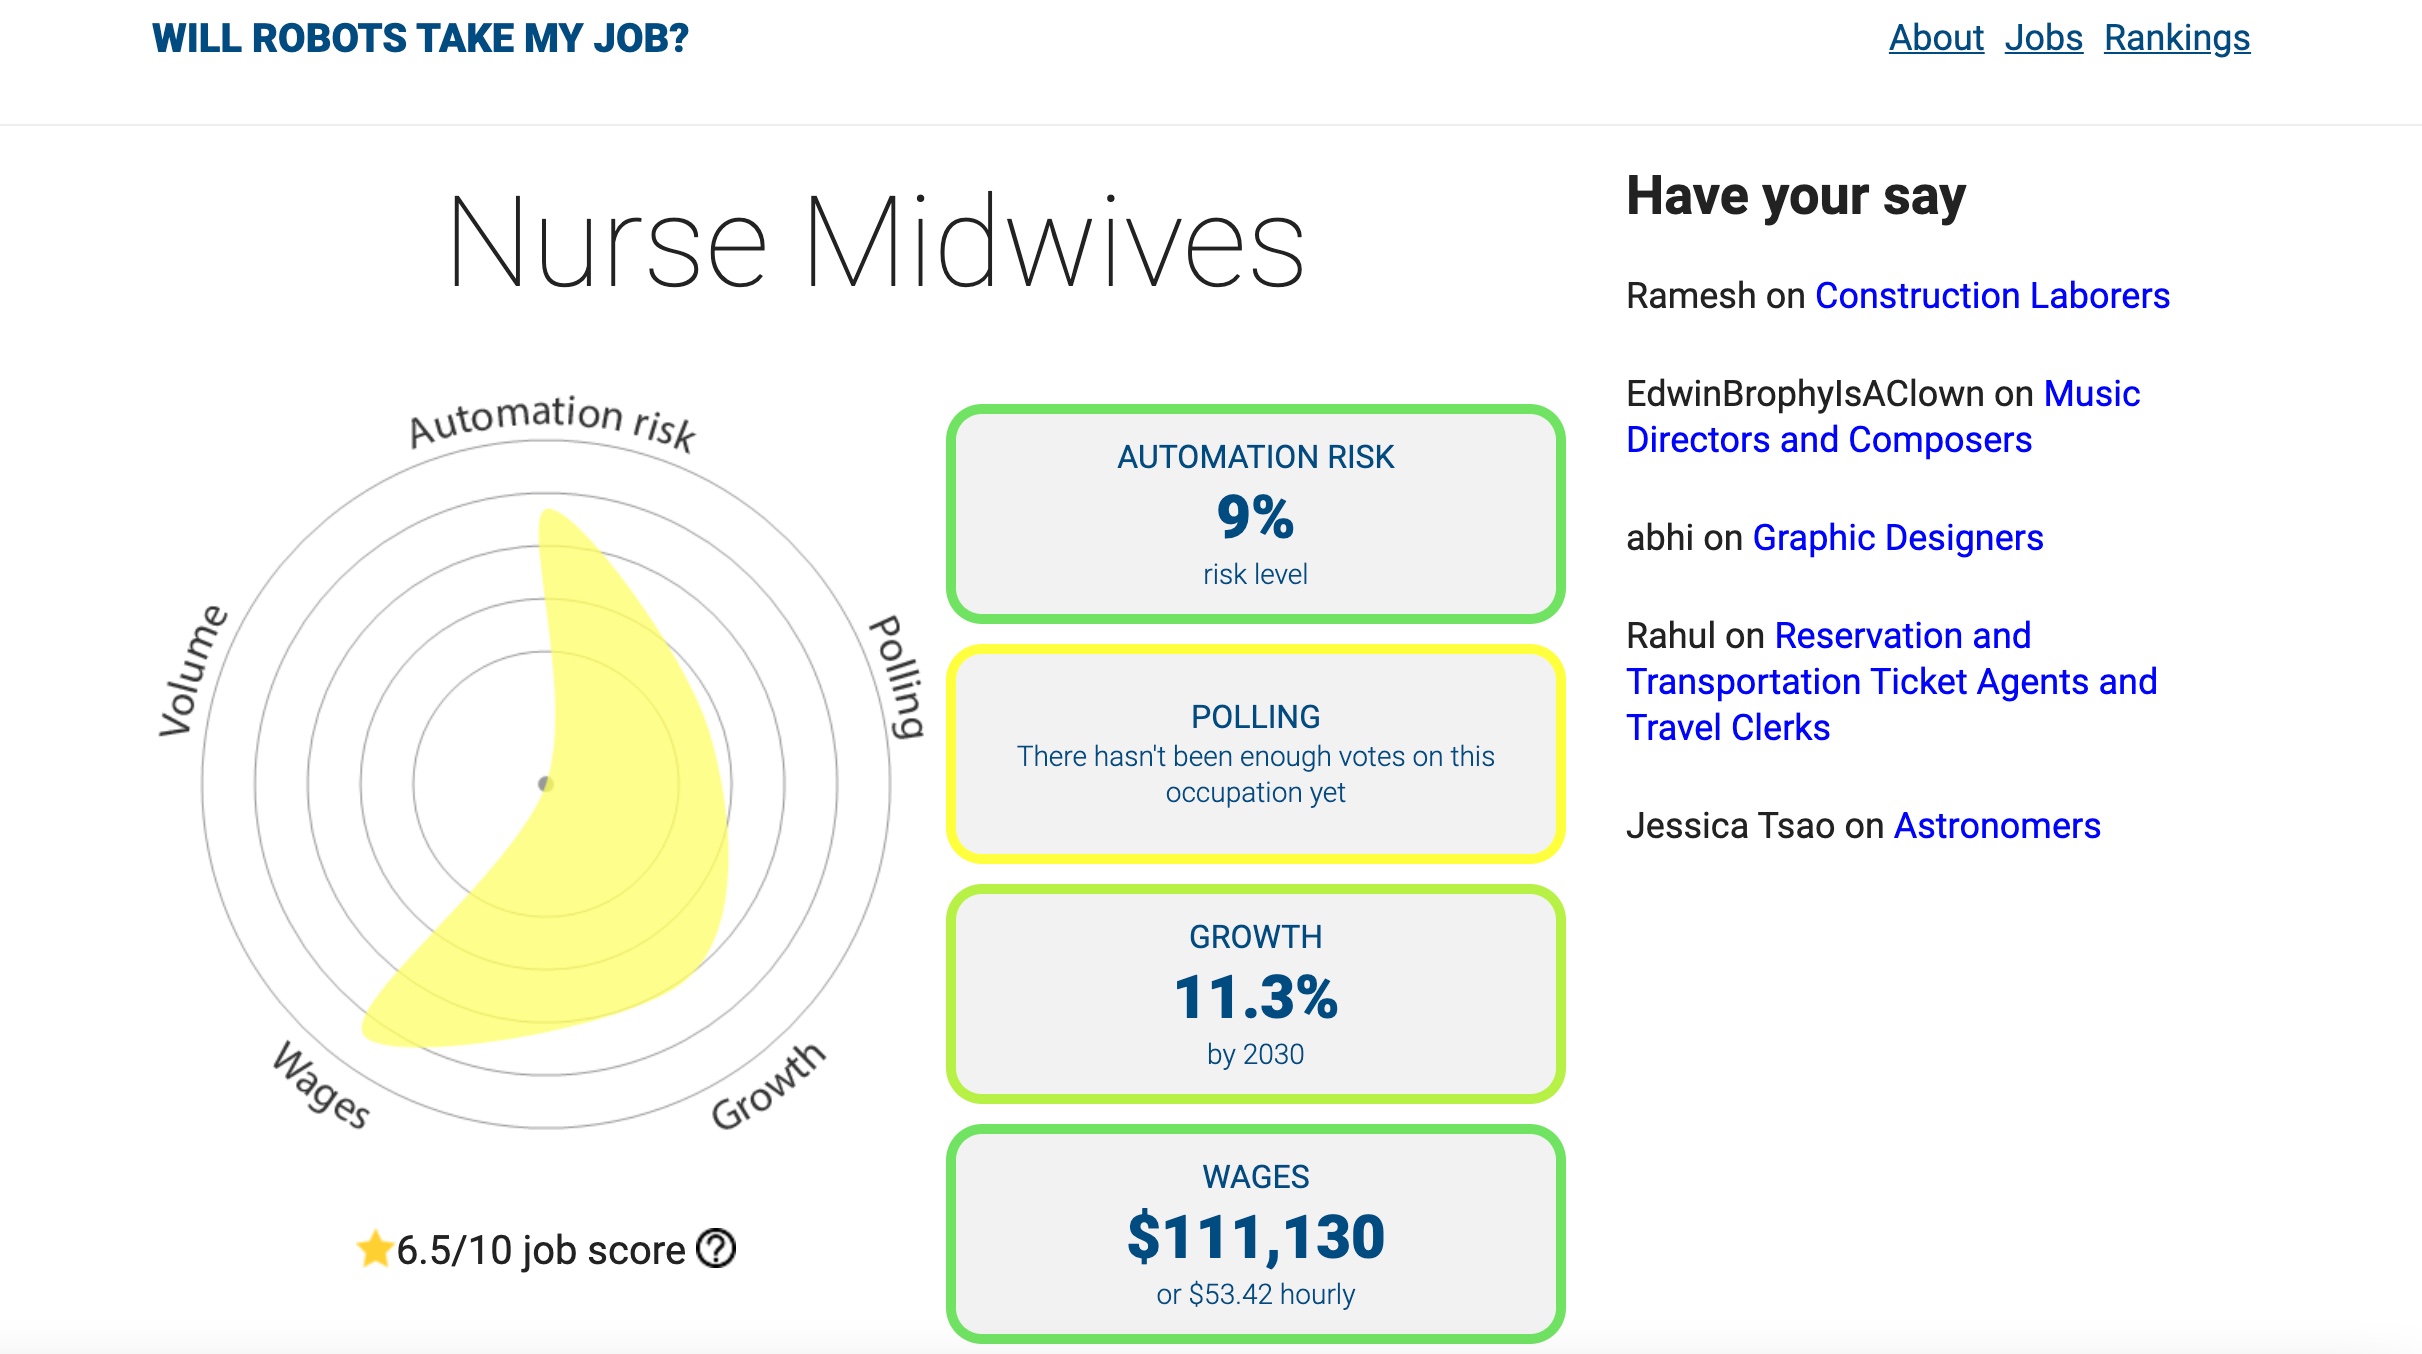Screen dimensions: 2422x1354
Task: Open Reservation and Transportation Ticket Agents link
Action: pyautogui.click(x=1891, y=682)
